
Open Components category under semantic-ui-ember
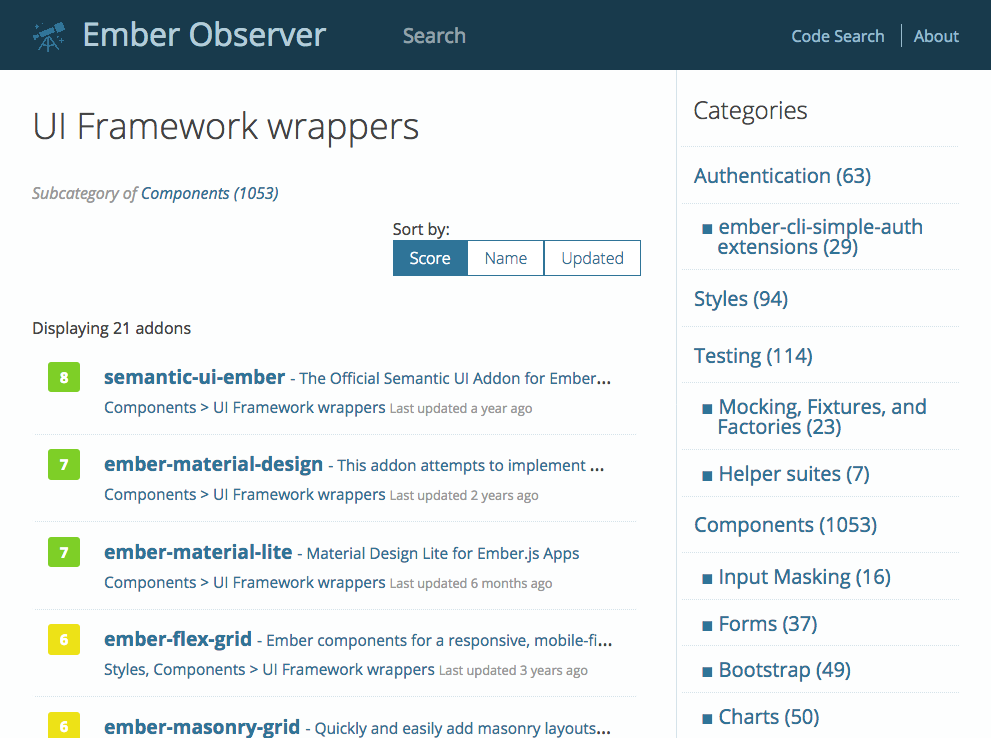150,408
